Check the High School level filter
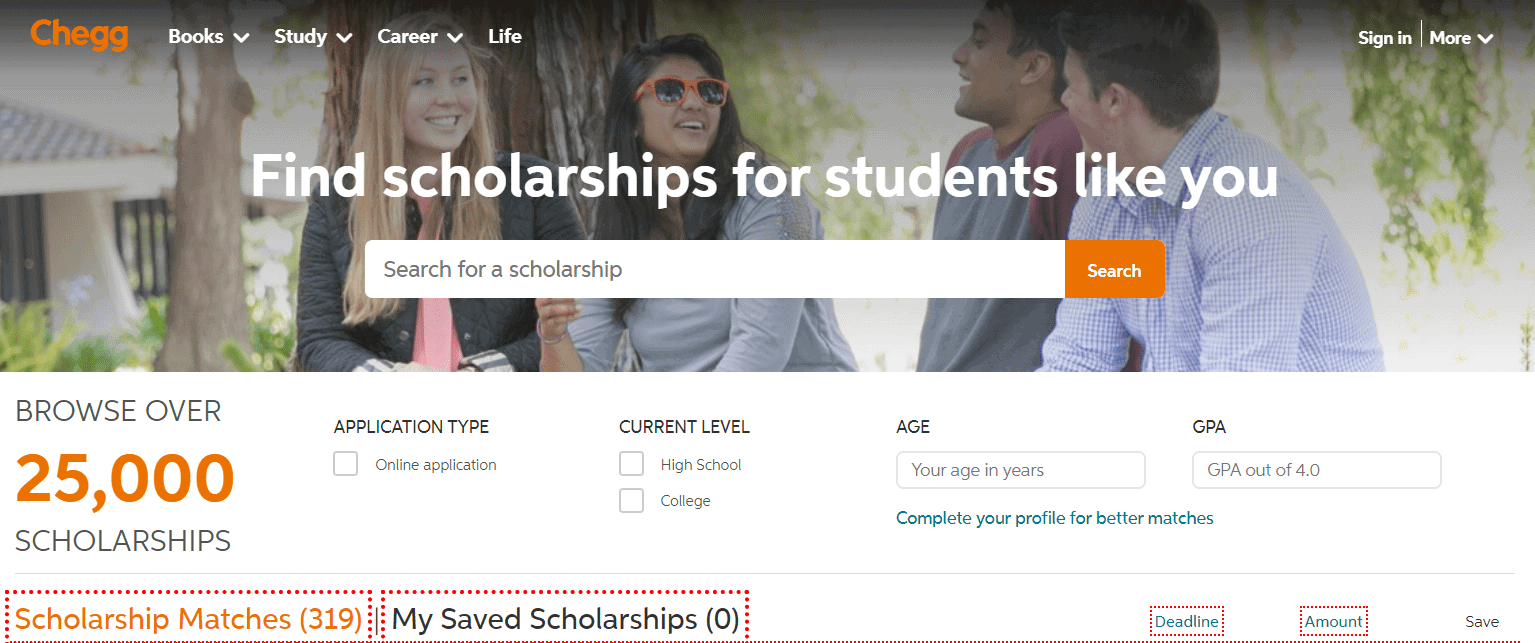 (631, 463)
